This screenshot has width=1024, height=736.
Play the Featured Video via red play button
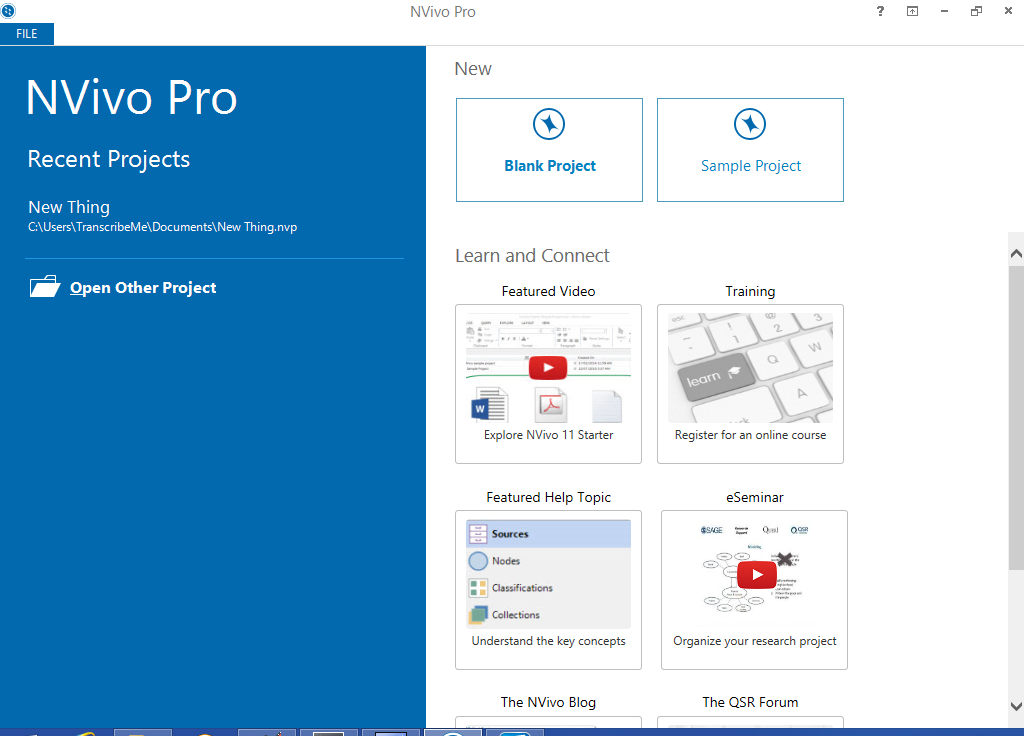point(548,368)
